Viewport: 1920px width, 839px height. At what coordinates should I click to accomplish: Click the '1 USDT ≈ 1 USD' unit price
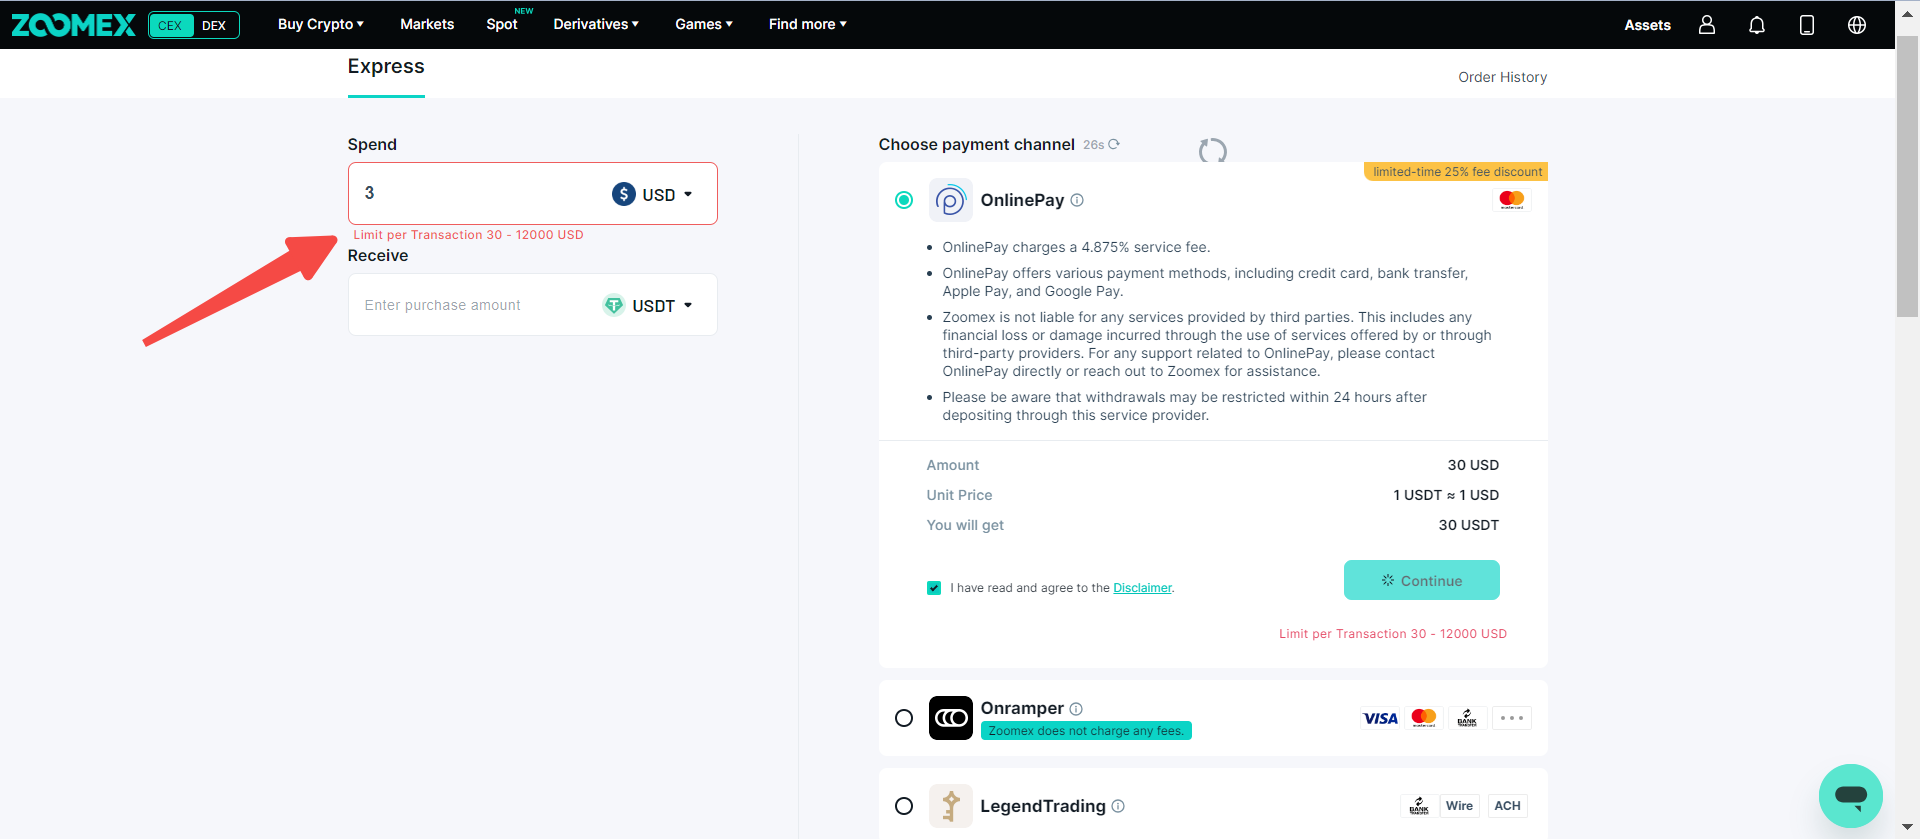click(x=1446, y=495)
